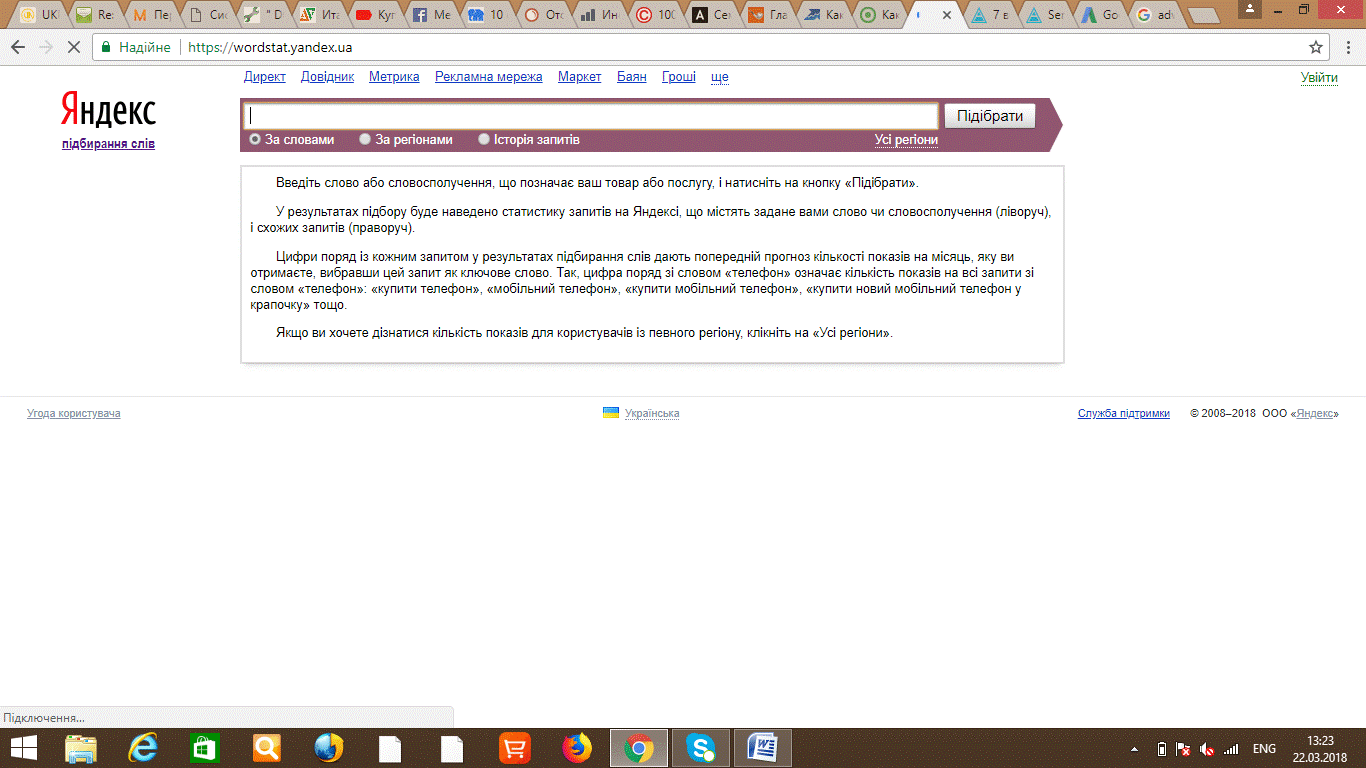Click the 'Яндекс' footer copyright link
Image resolution: width=1366 pixels, height=768 pixels.
[x=1315, y=413]
